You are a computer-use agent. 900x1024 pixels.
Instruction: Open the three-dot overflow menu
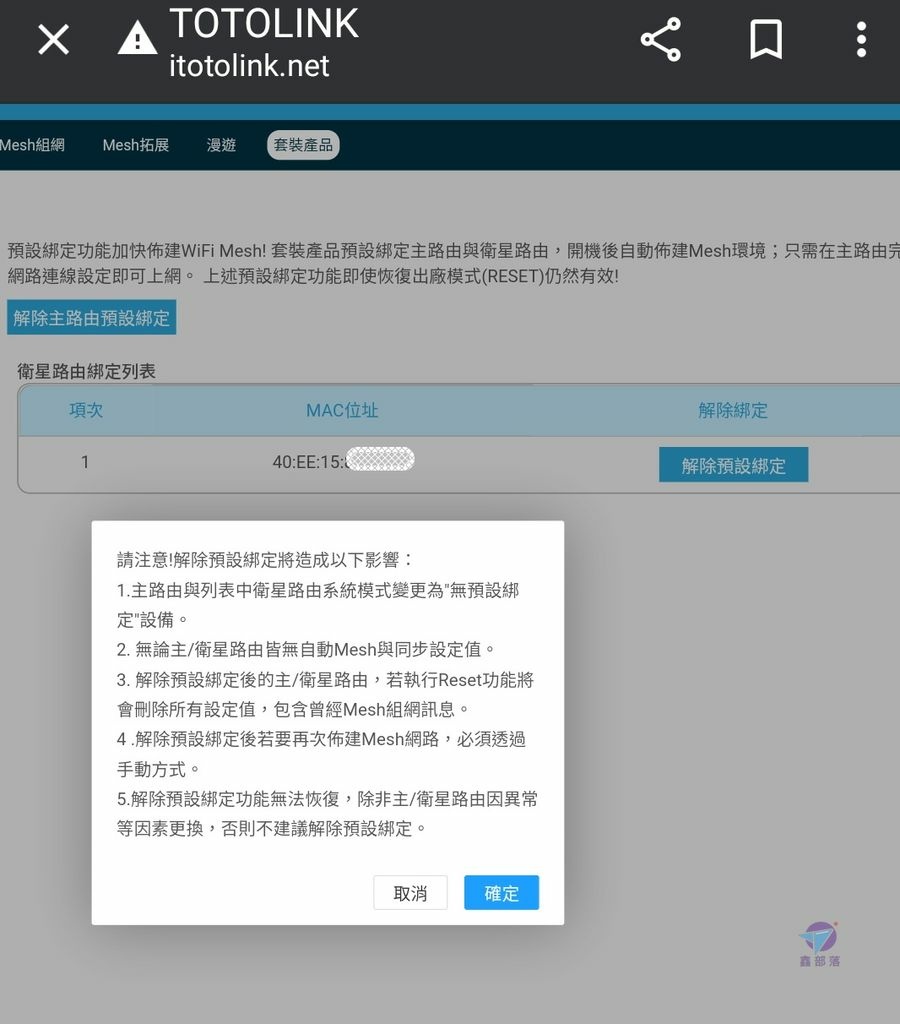click(x=861, y=39)
